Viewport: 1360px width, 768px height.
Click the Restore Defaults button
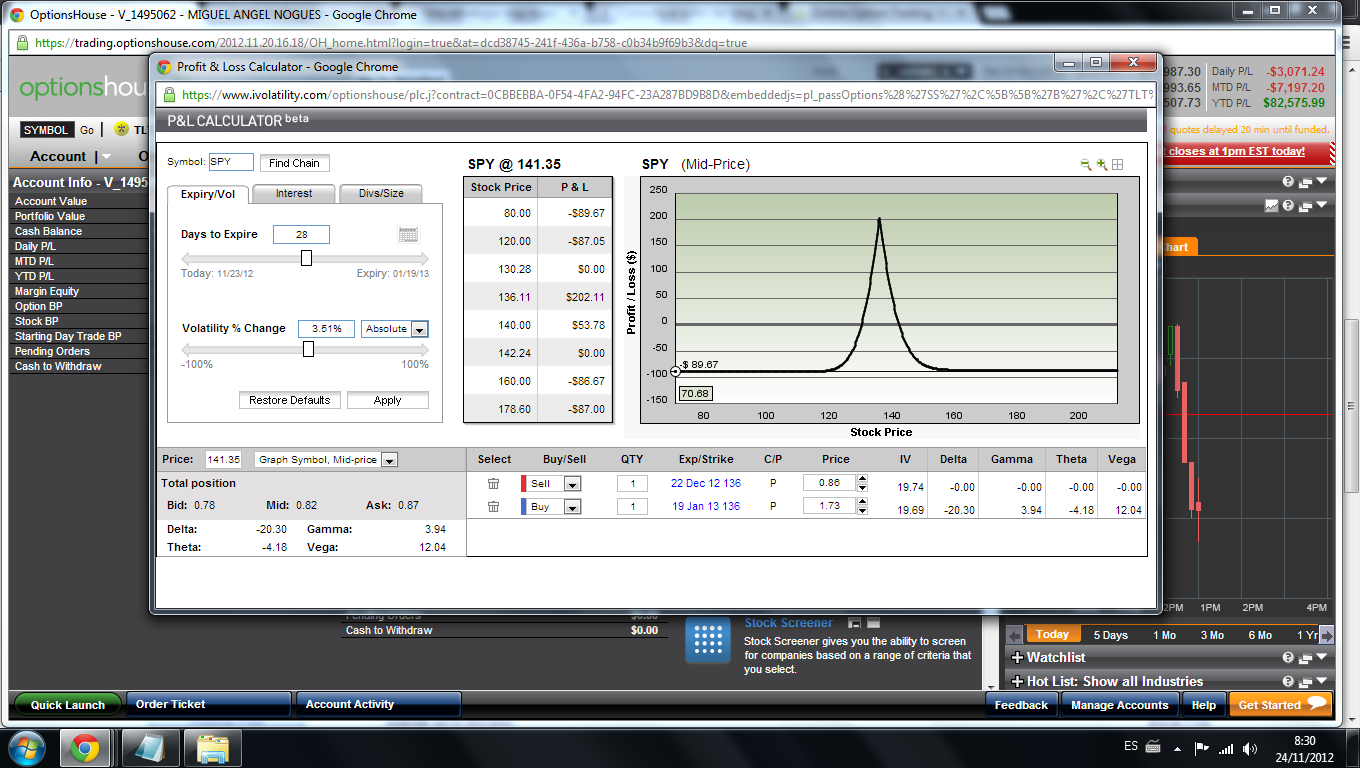[289, 400]
